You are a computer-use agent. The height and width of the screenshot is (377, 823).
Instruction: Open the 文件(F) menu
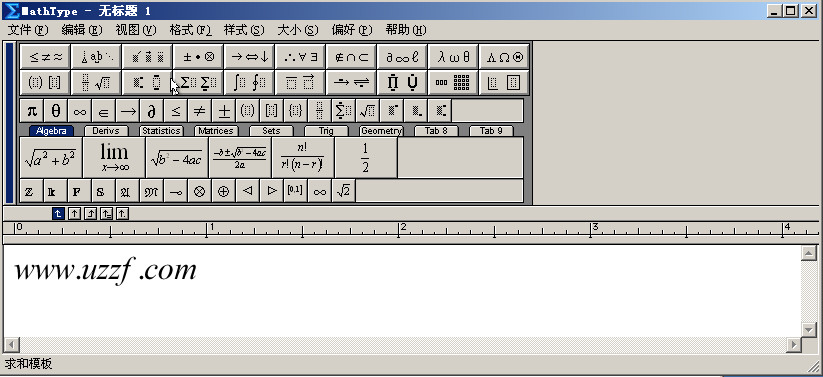(28, 30)
